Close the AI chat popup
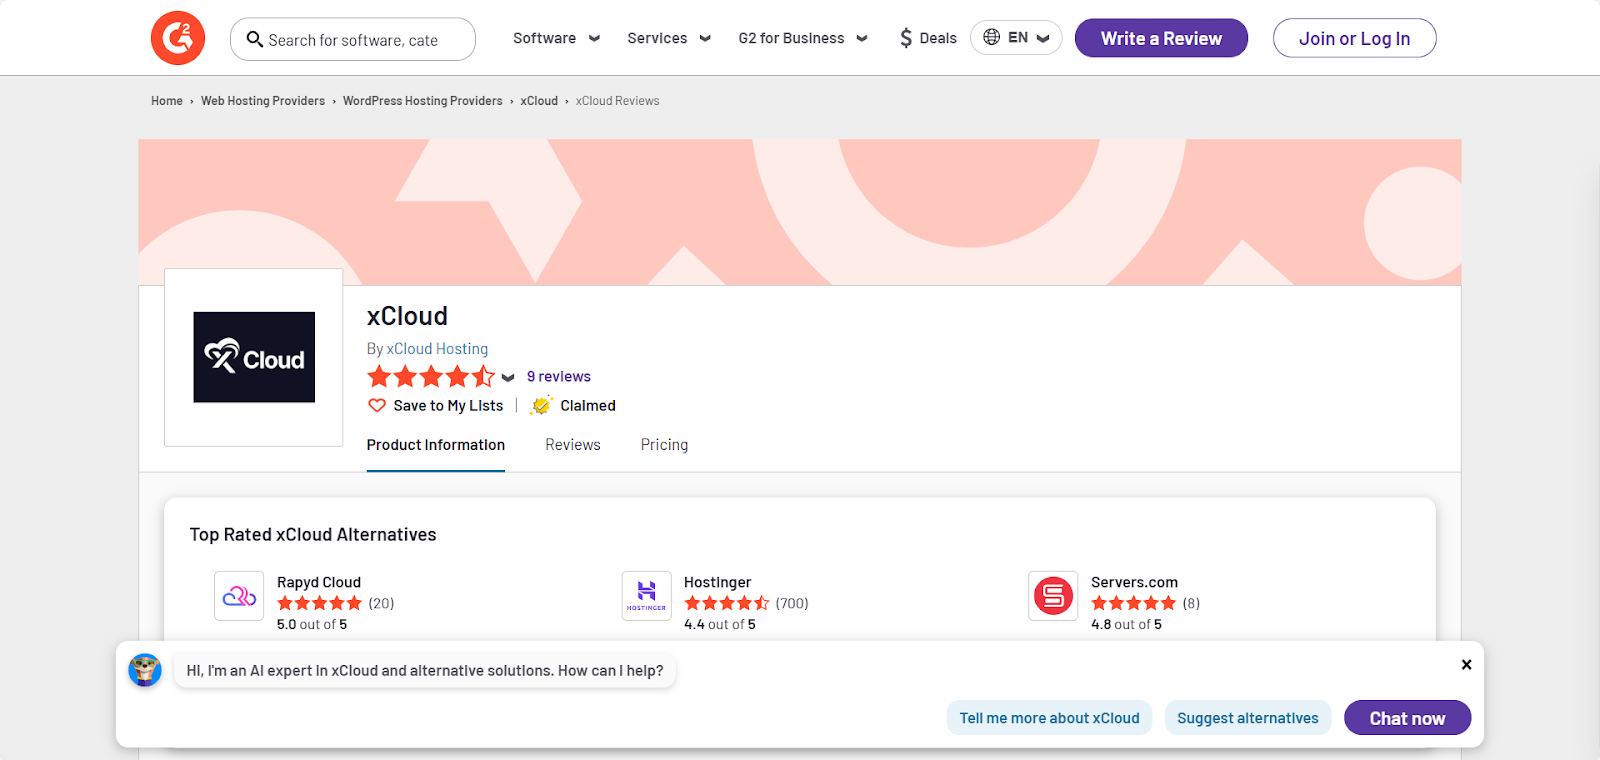Screen dimensions: 1600x760 coord(1466,665)
